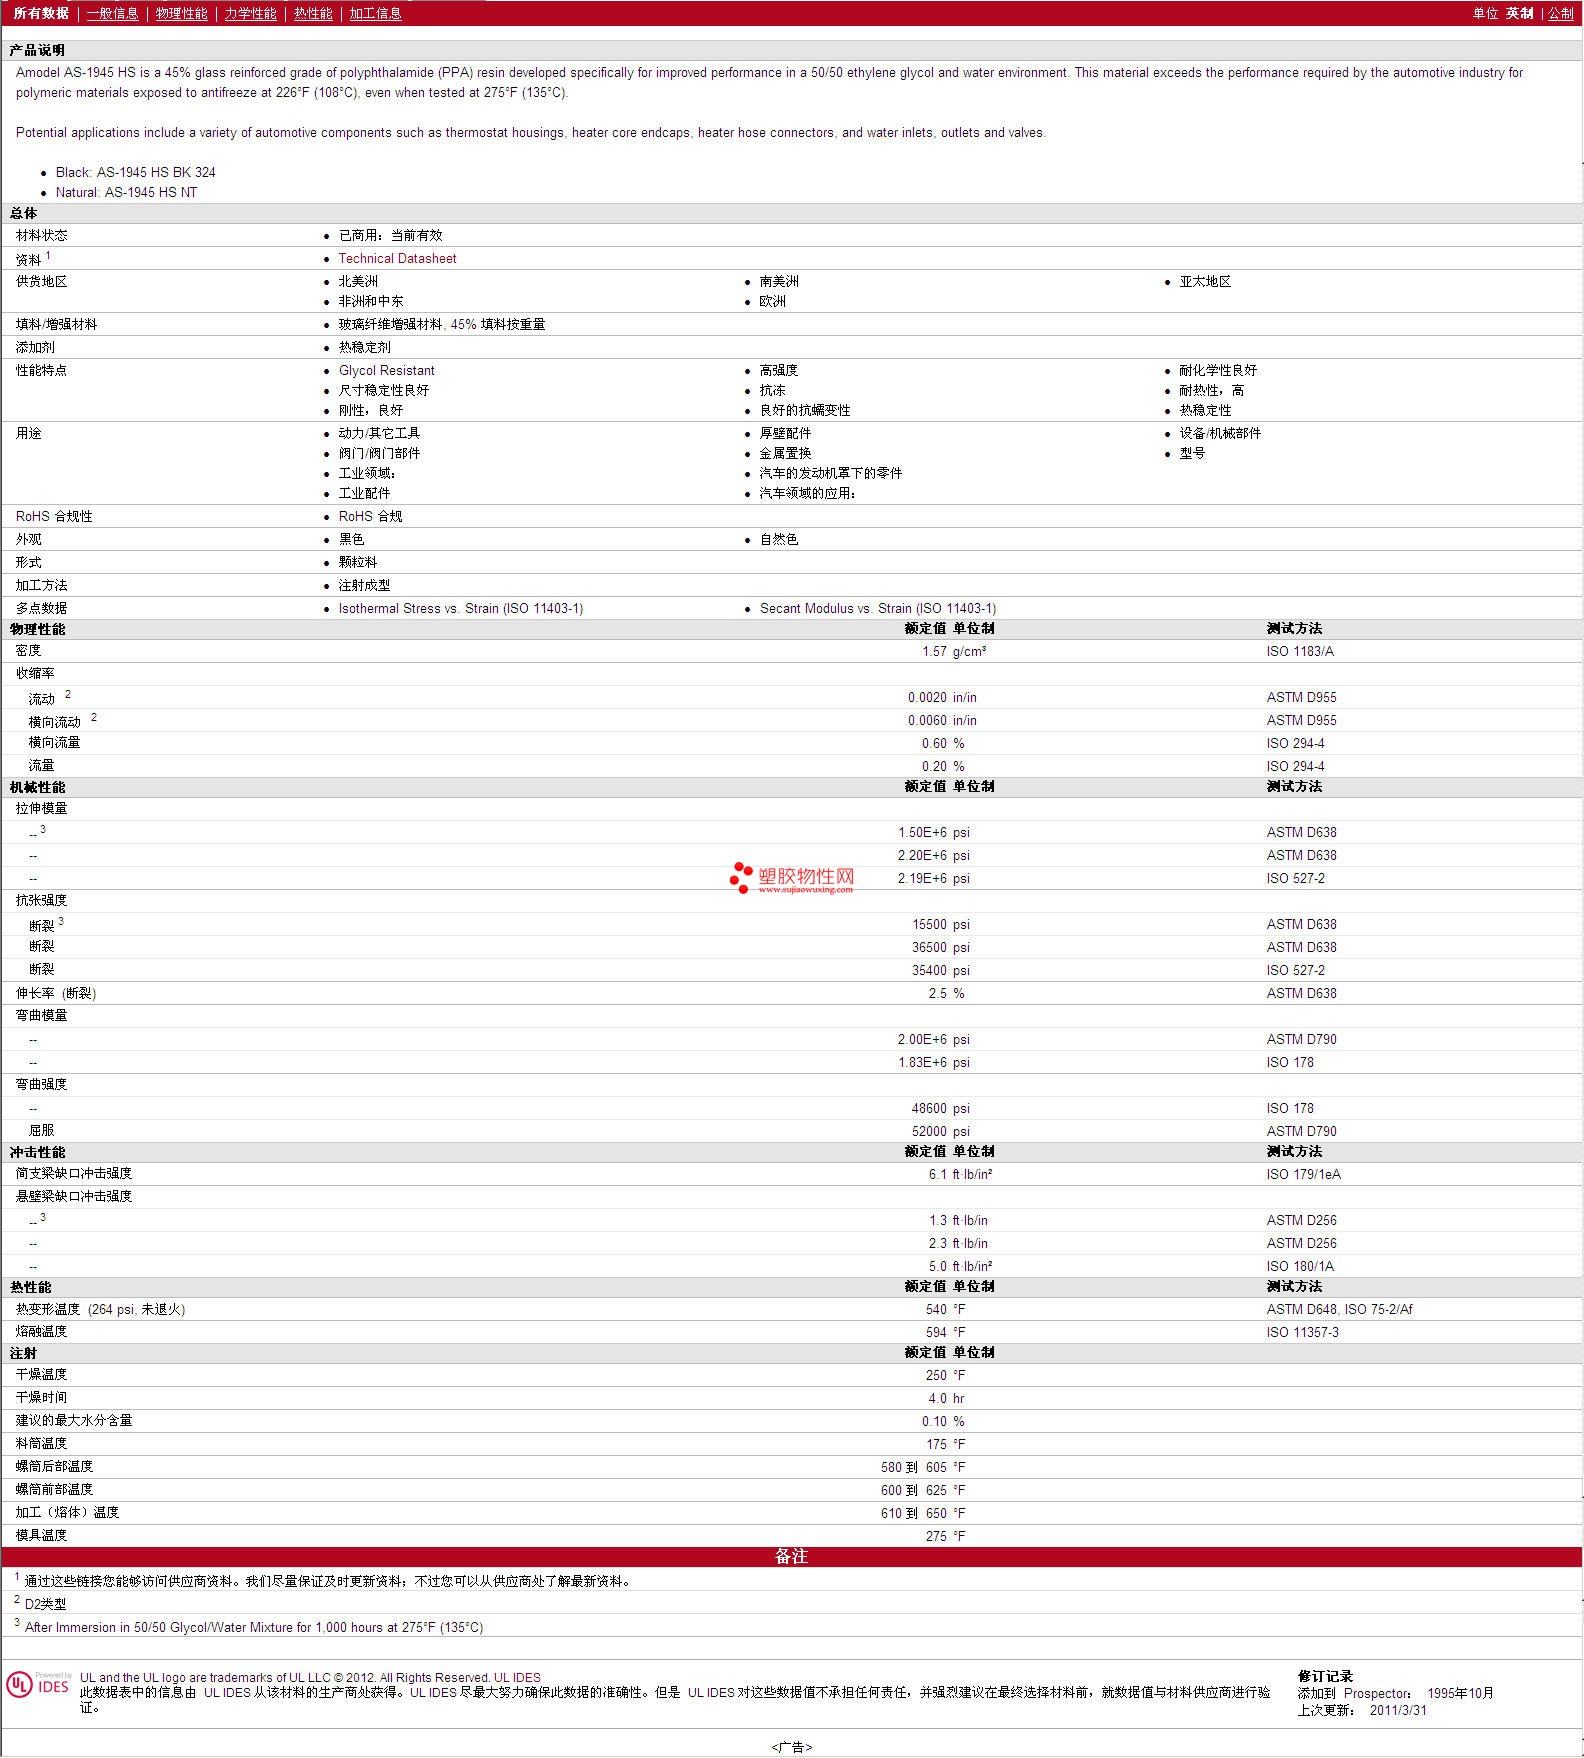
Task: Switch units to 公制
Action: (x=1561, y=13)
